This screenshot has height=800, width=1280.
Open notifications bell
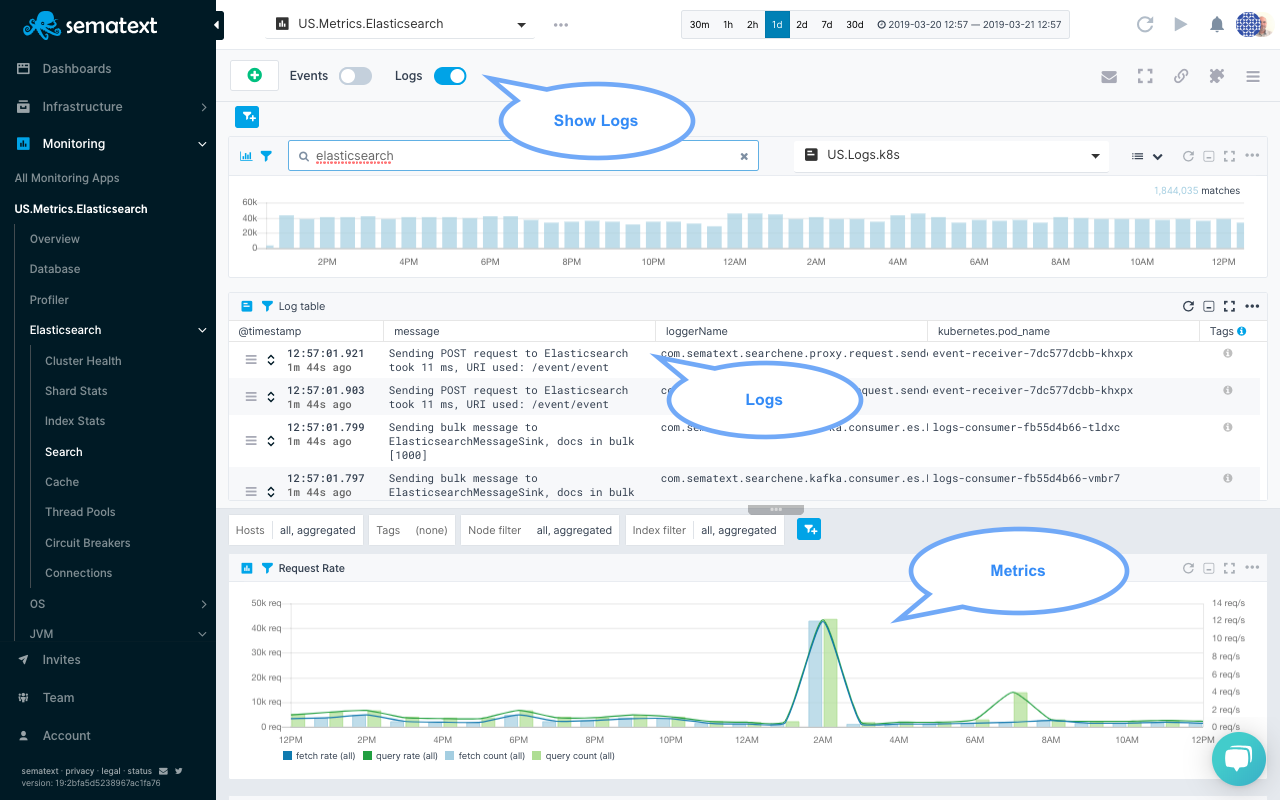1217,24
